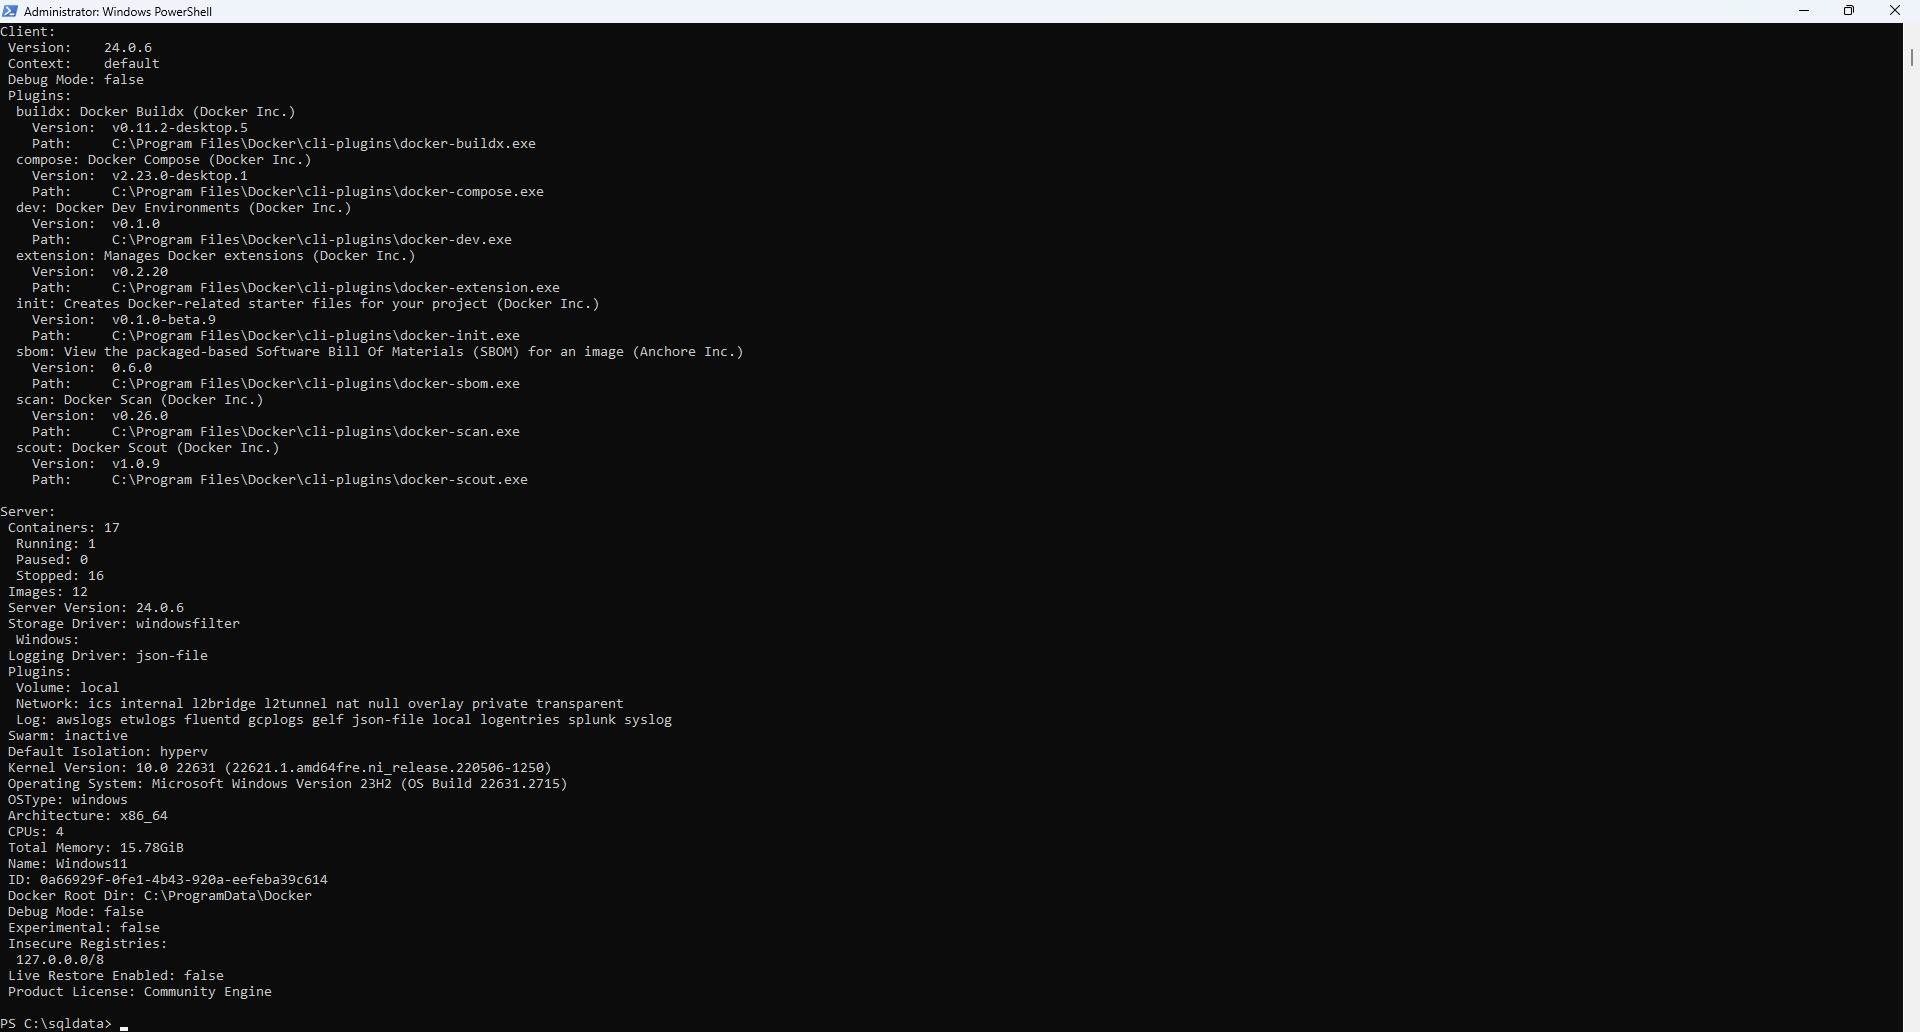Click the 'CPUs: 4' line
Viewport: 1920px width, 1032px height.
click(36, 832)
